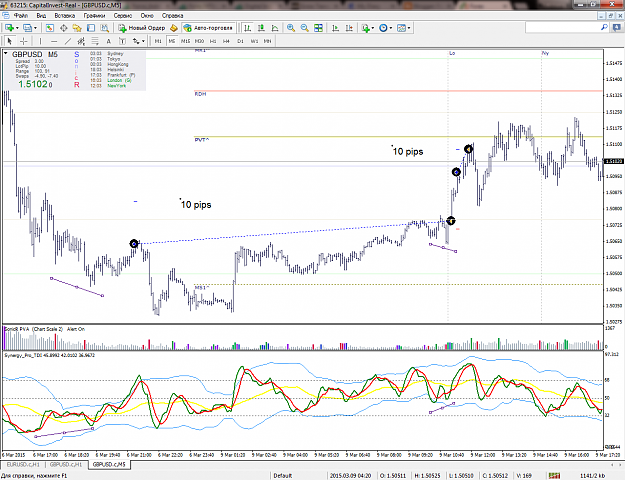Select the text tool A
Image resolution: width=625 pixels, height=480 pixels.
[108, 41]
